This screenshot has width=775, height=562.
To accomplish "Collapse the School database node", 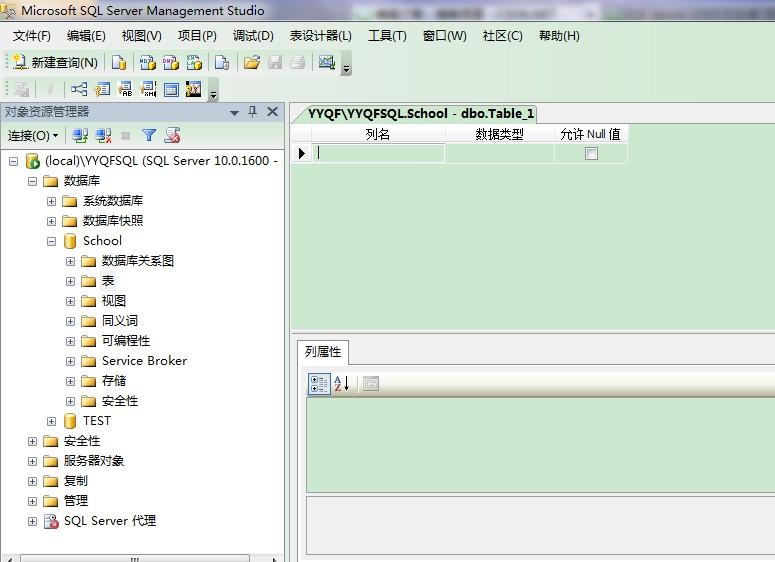I will [x=51, y=241].
